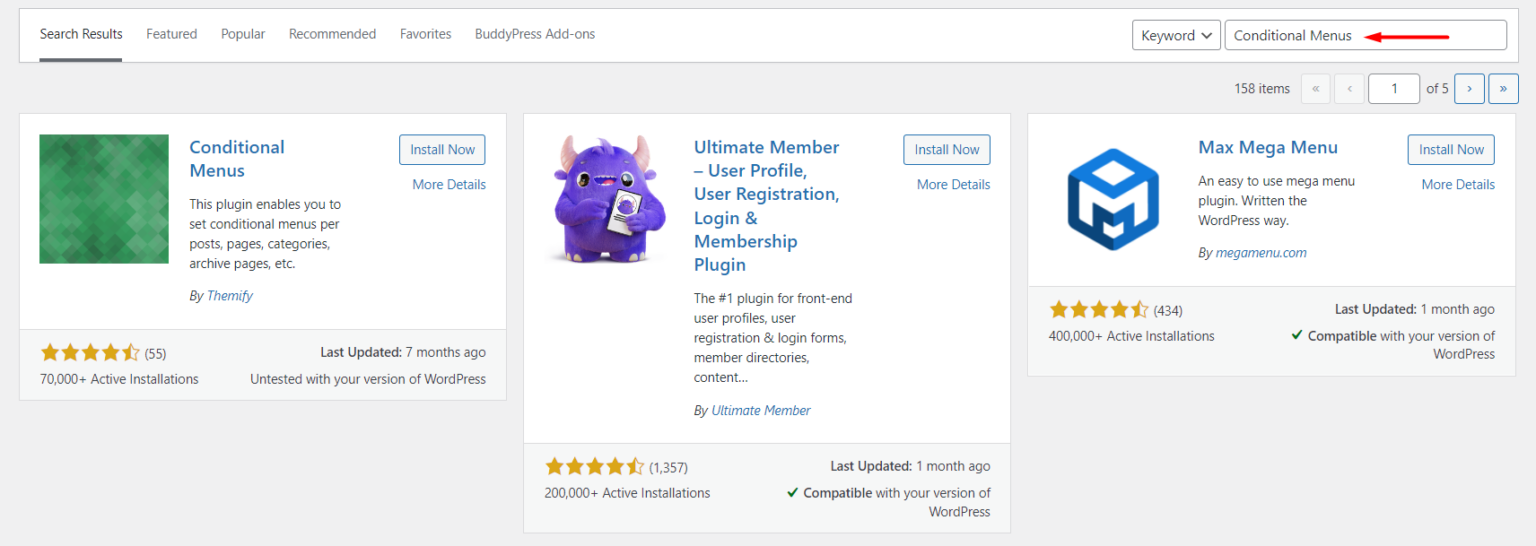Open the Favorites tab
Image resolution: width=1536 pixels, height=546 pixels.
[x=425, y=34]
